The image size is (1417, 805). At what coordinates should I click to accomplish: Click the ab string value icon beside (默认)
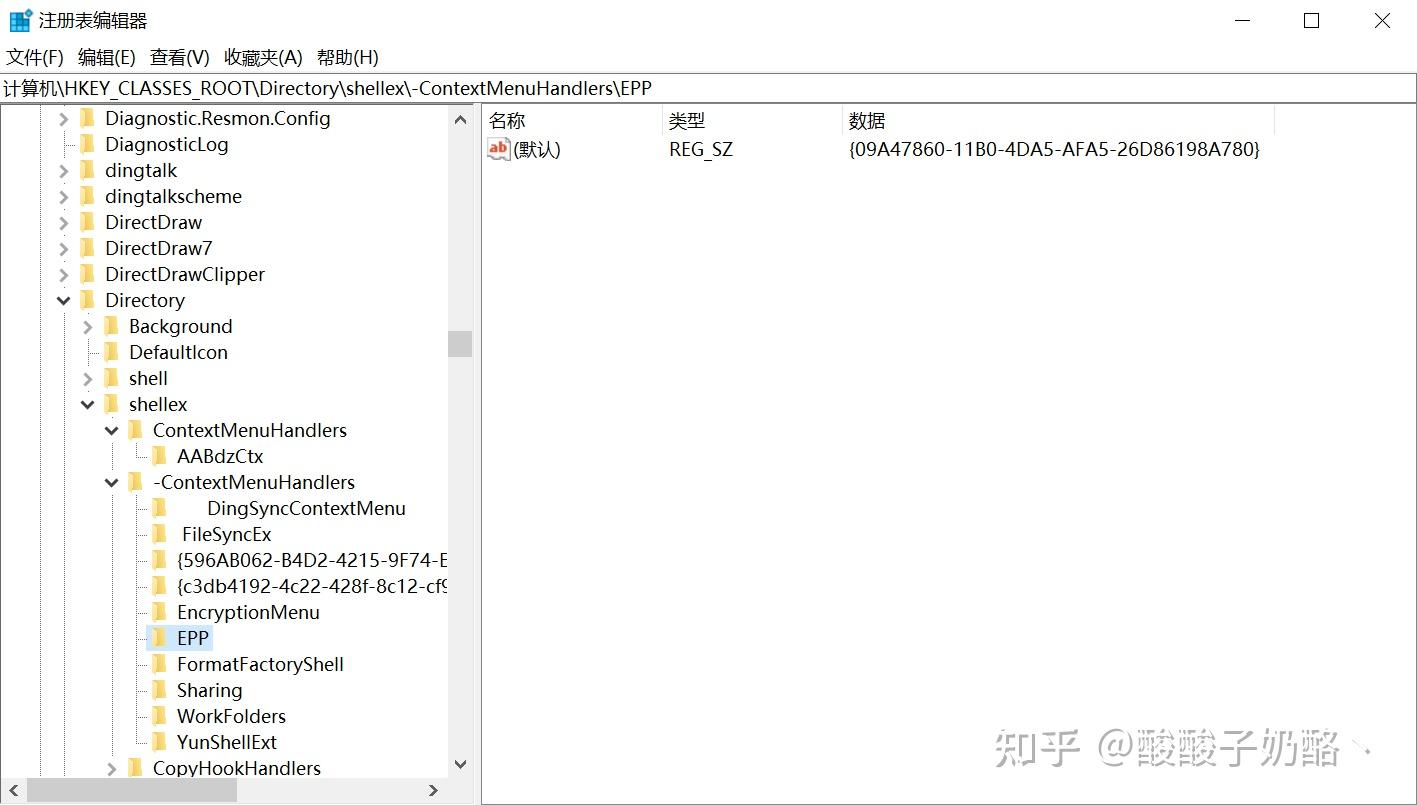point(498,149)
